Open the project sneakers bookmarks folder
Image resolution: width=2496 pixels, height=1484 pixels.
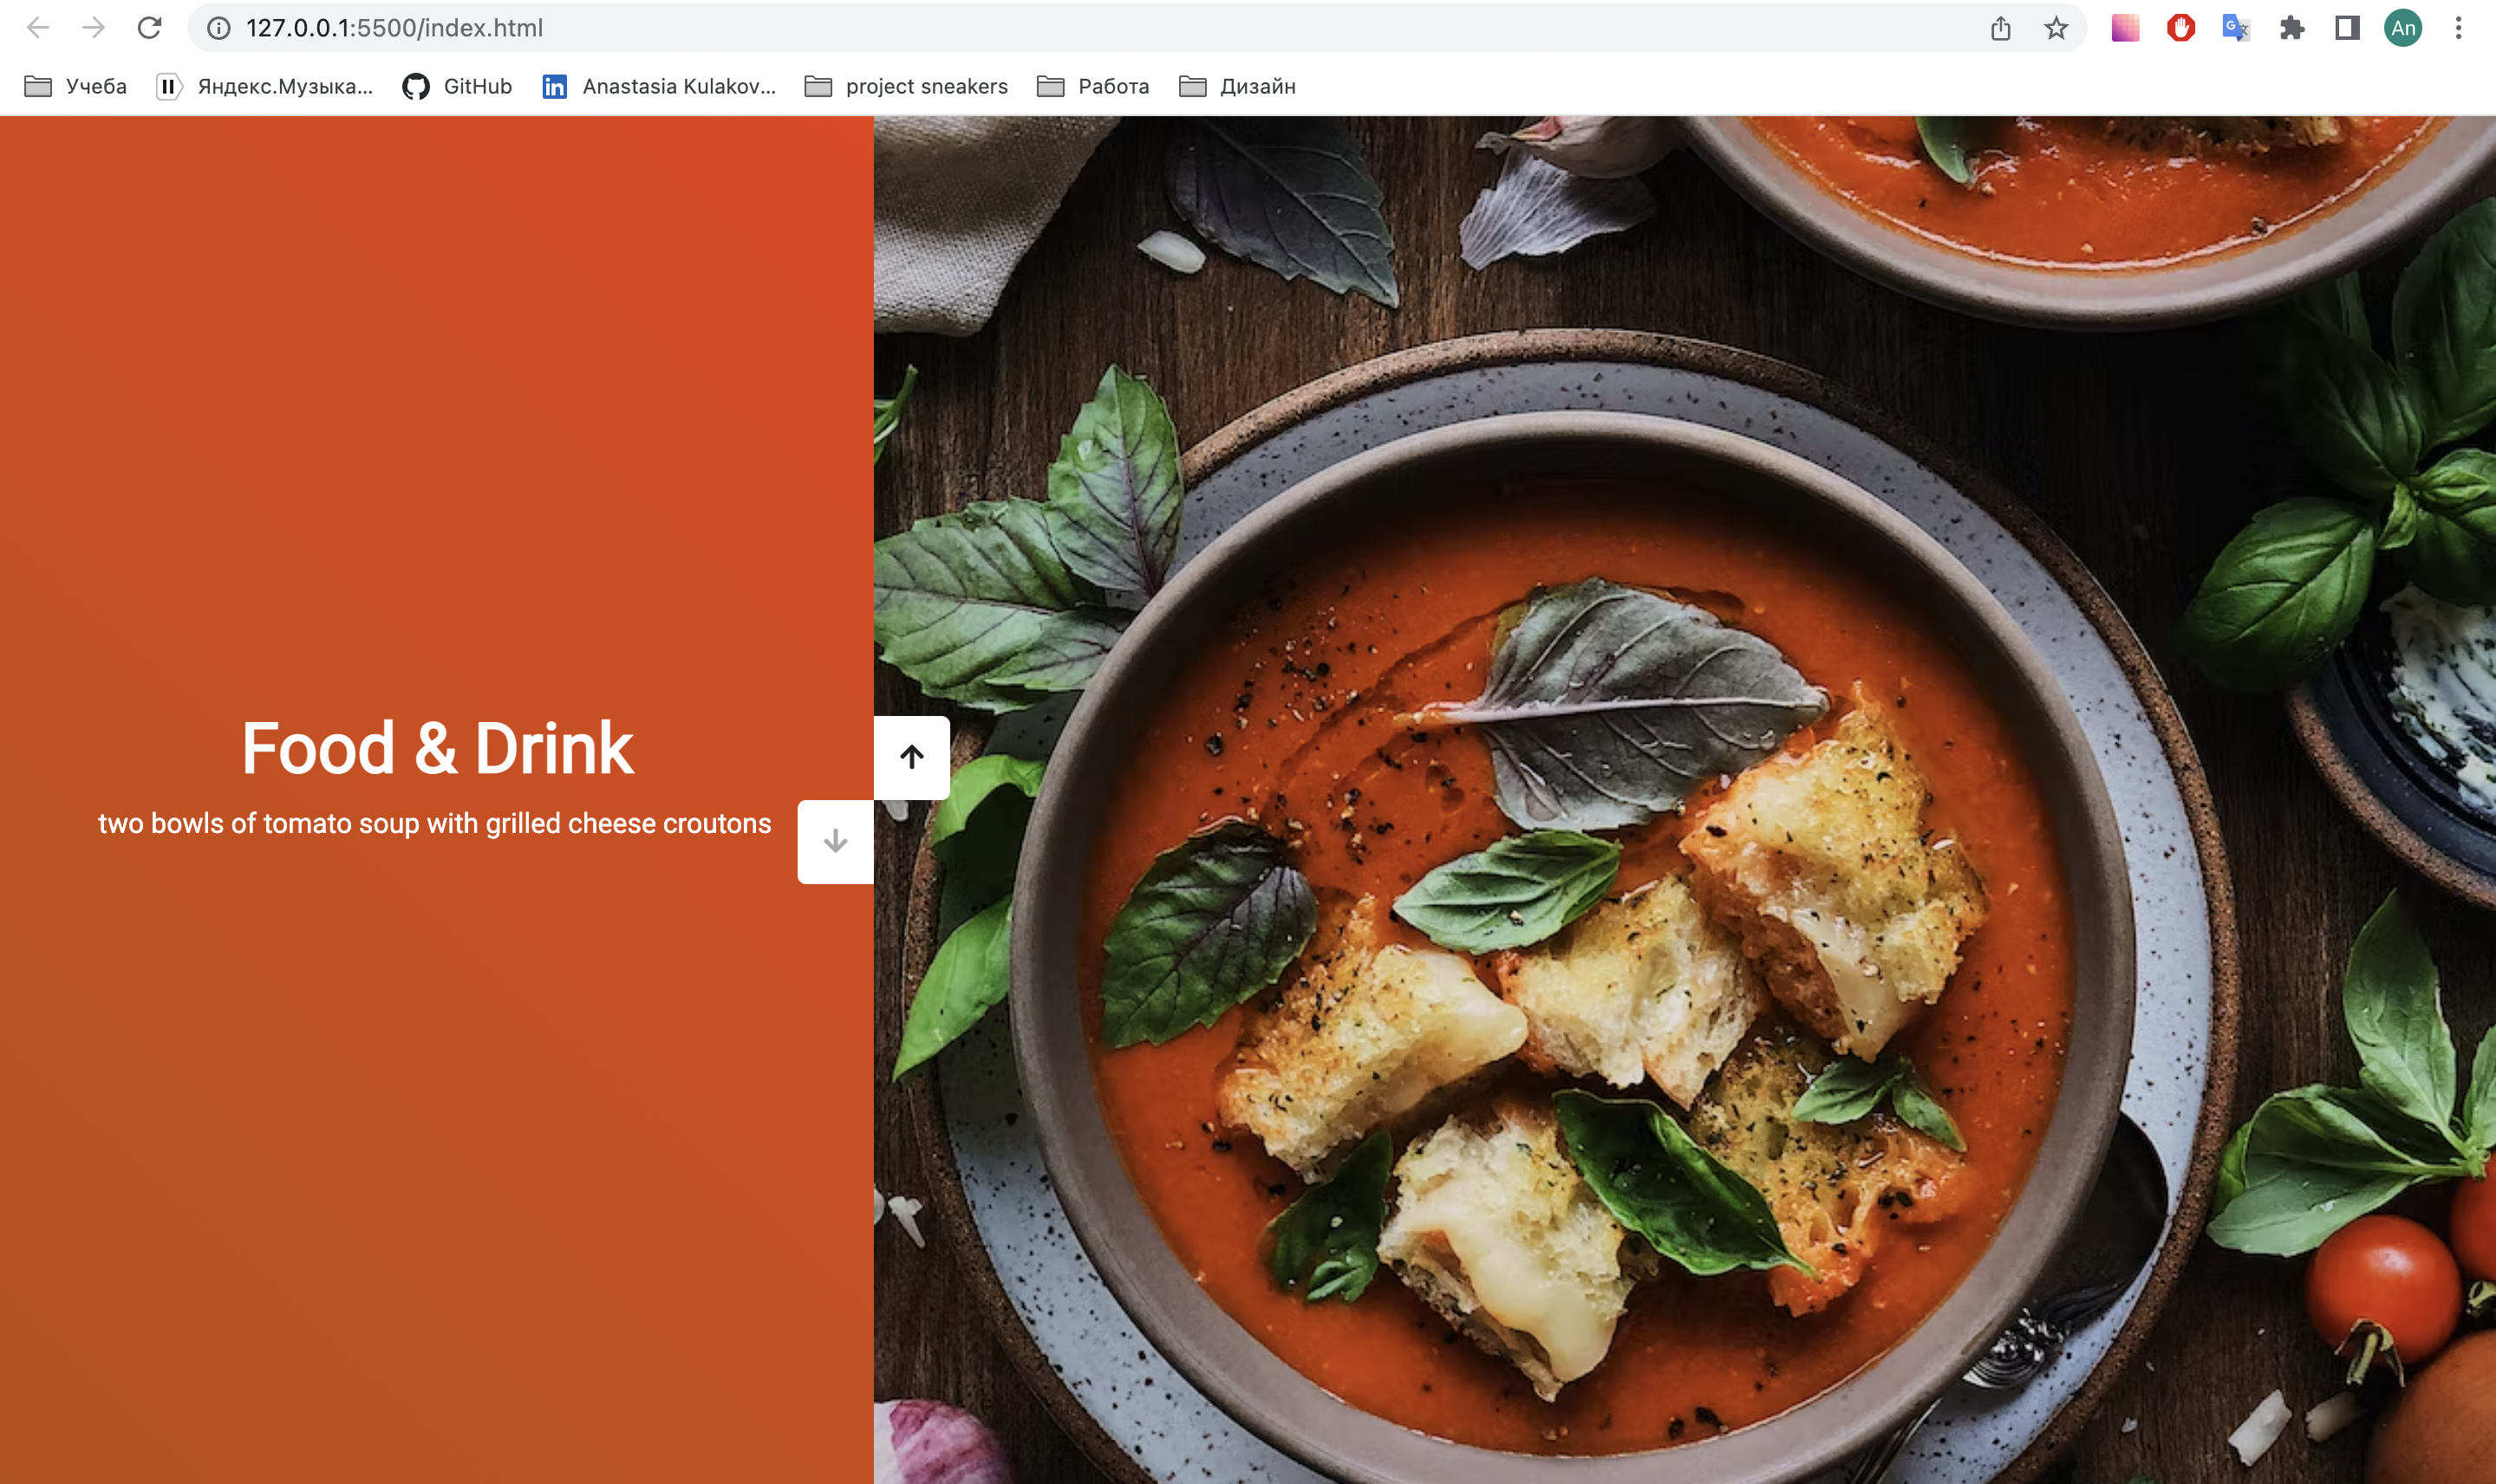(906, 86)
